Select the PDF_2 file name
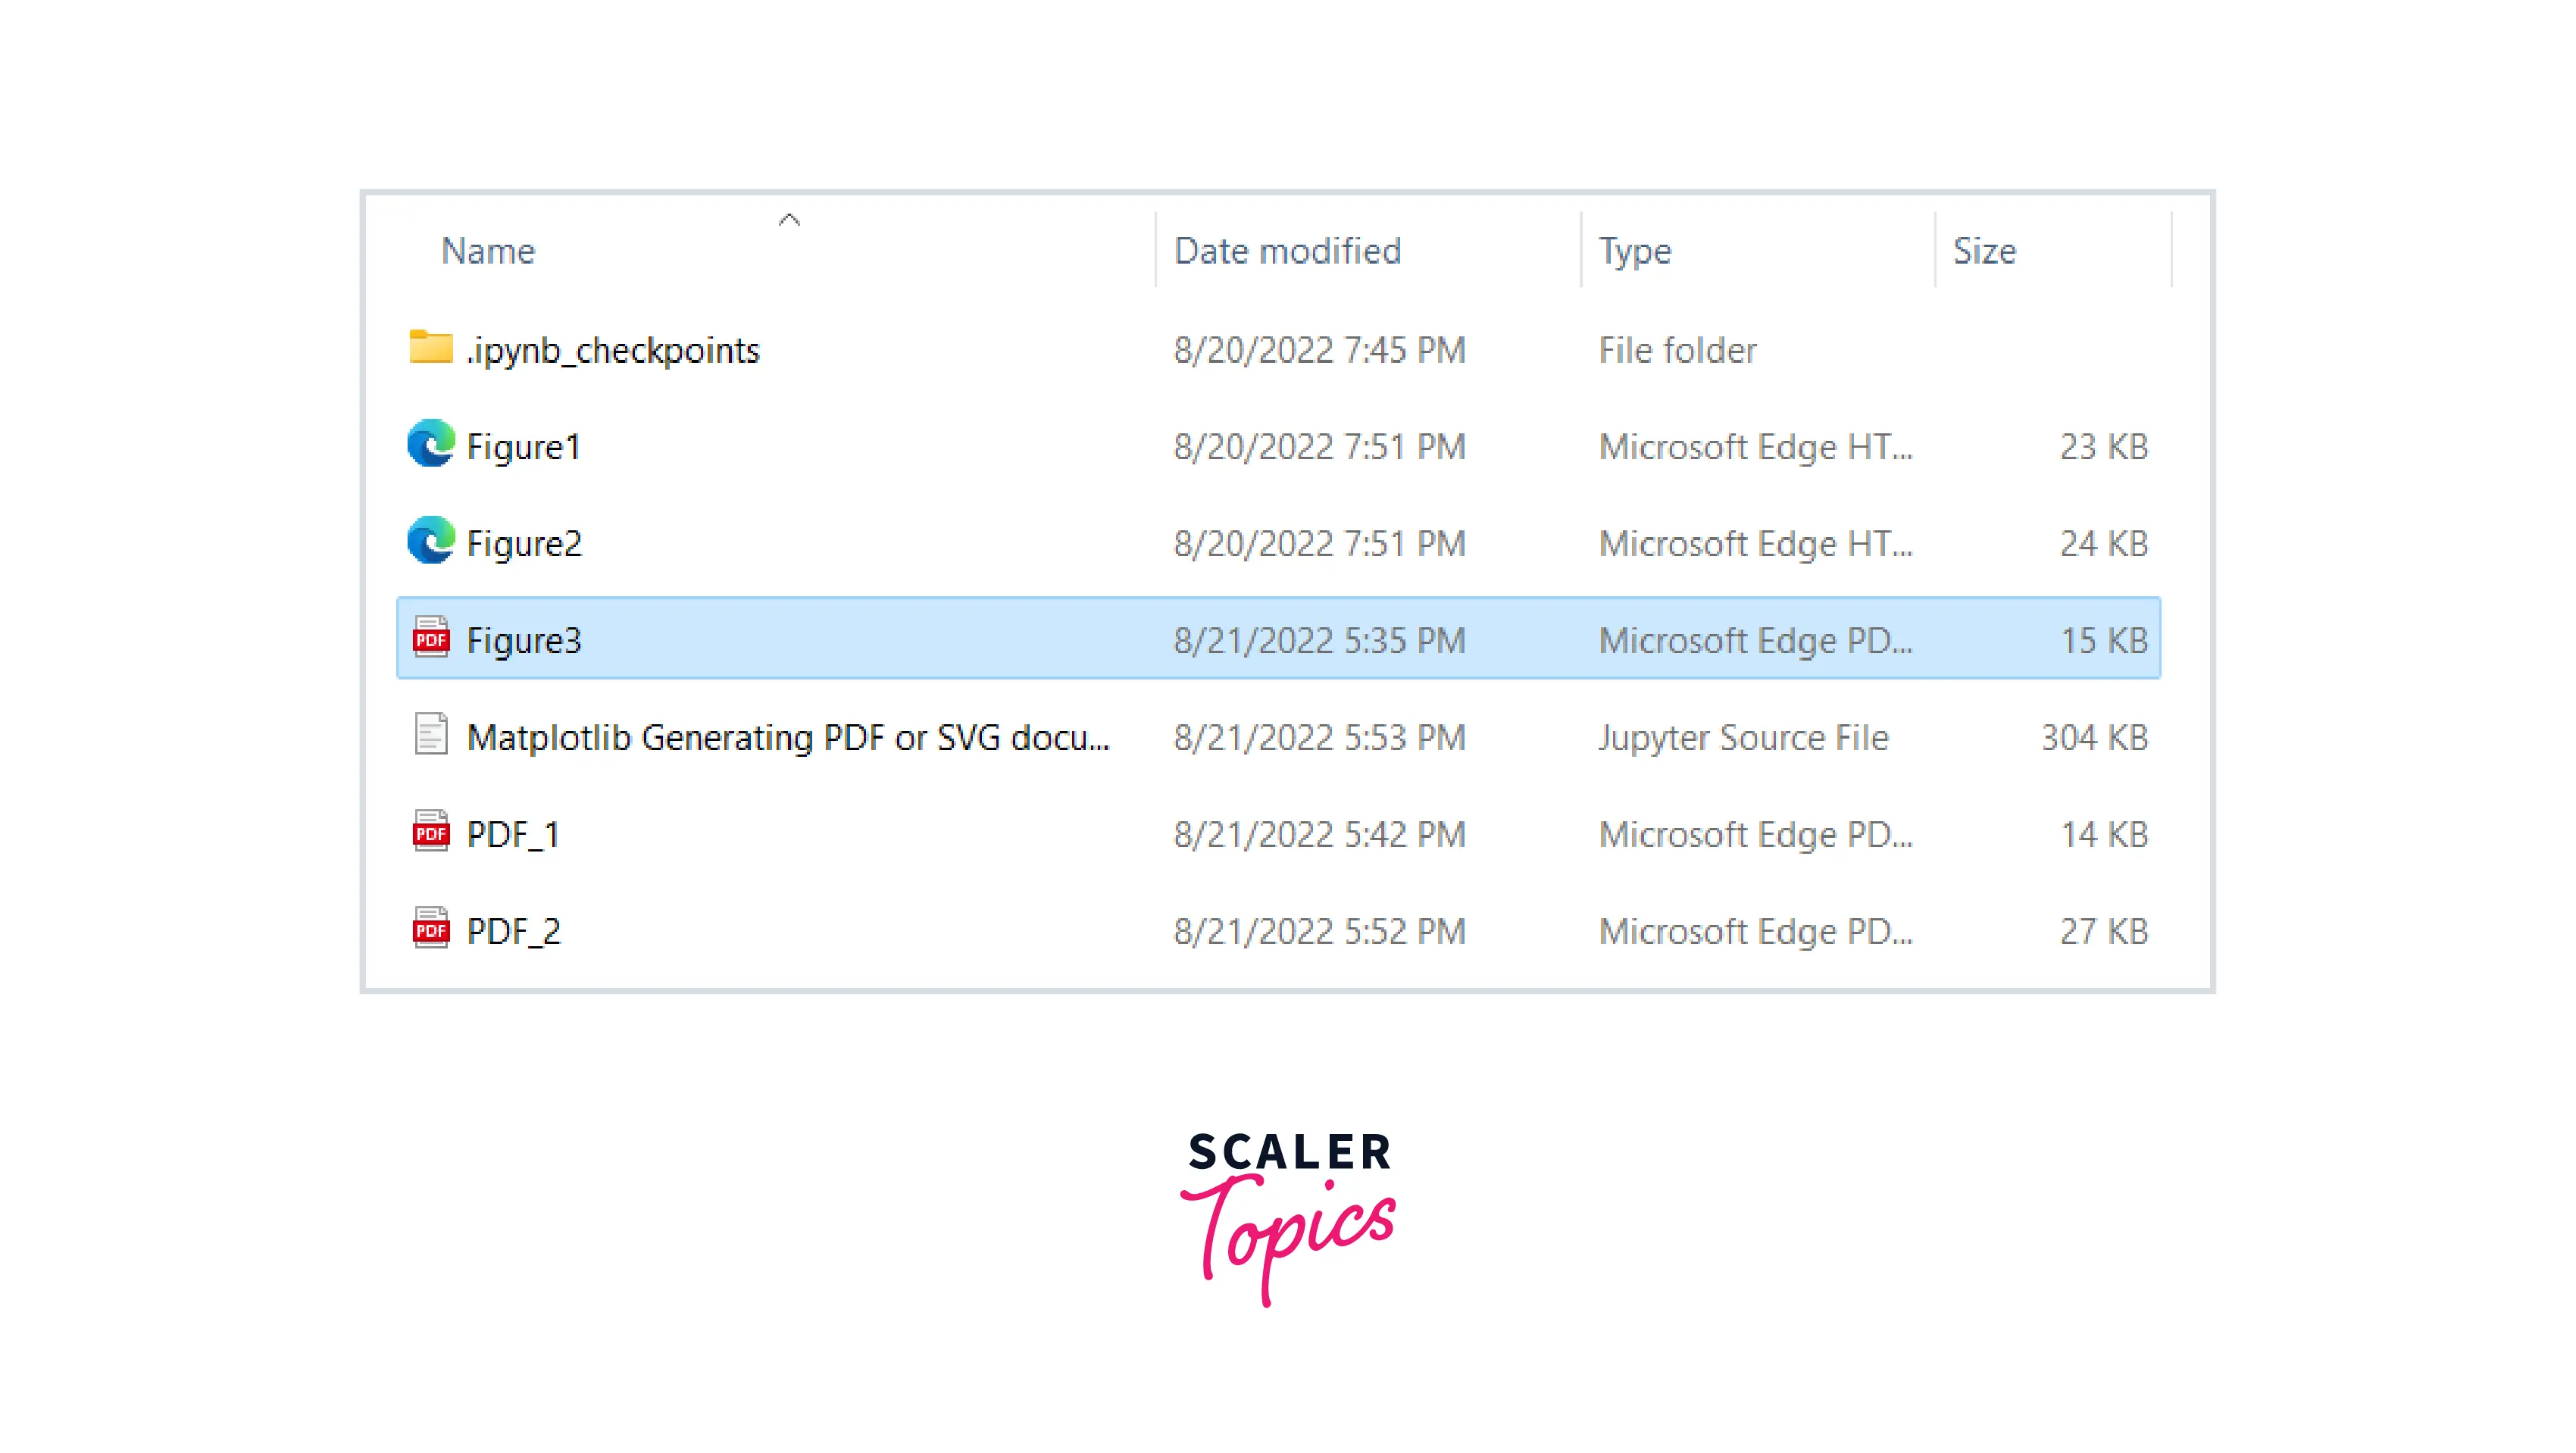The width and height of the screenshot is (2576, 1453). pos(514,932)
